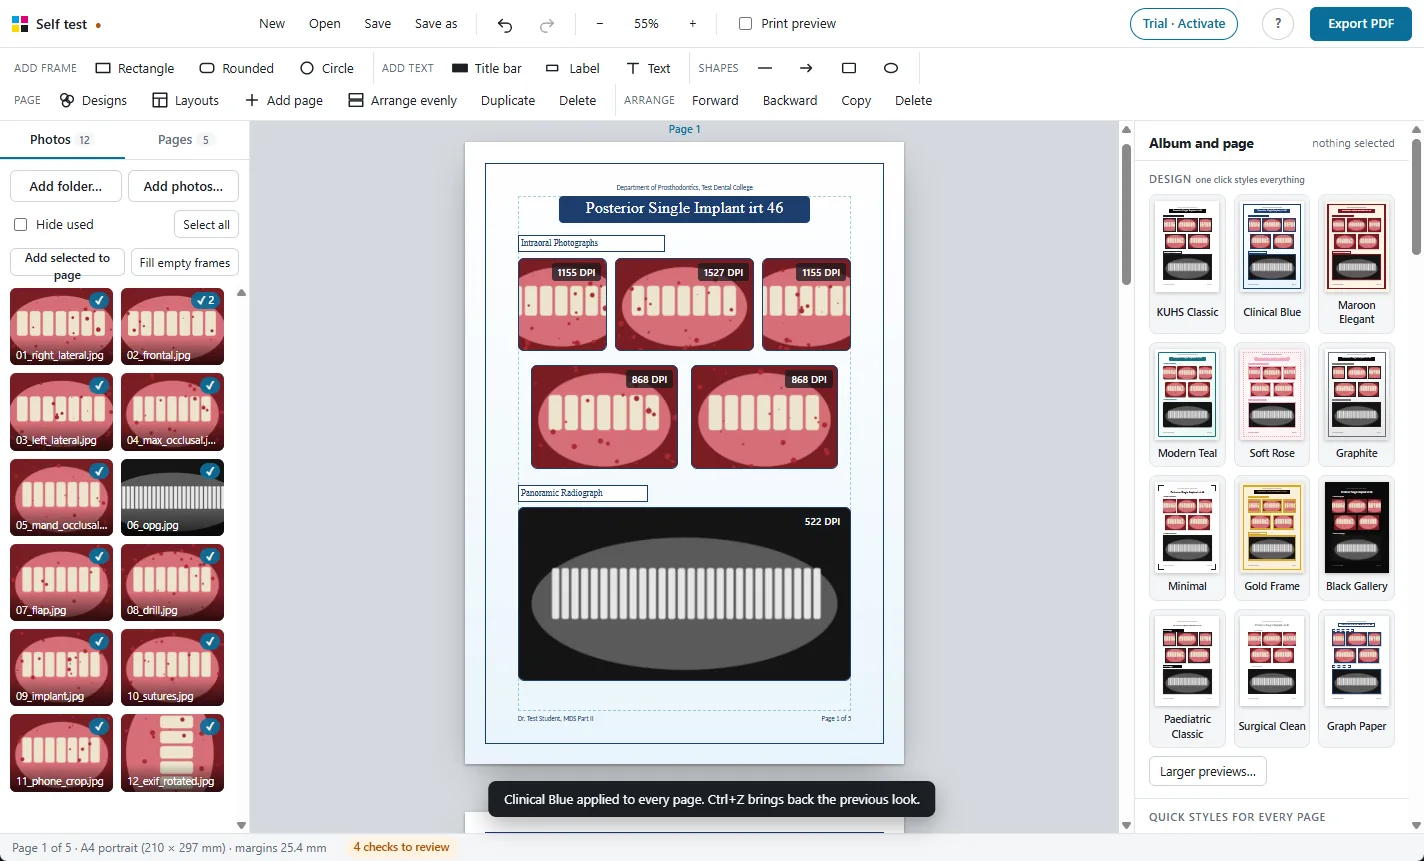Screen dimensions: 1424x861
Task: Switch to the Photos tab
Action: click(62, 140)
